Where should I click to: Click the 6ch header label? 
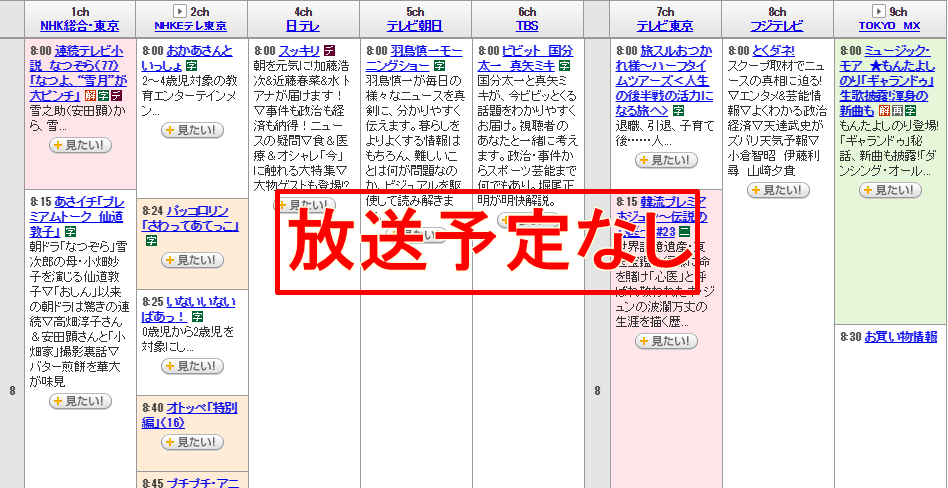[x=527, y=11]
